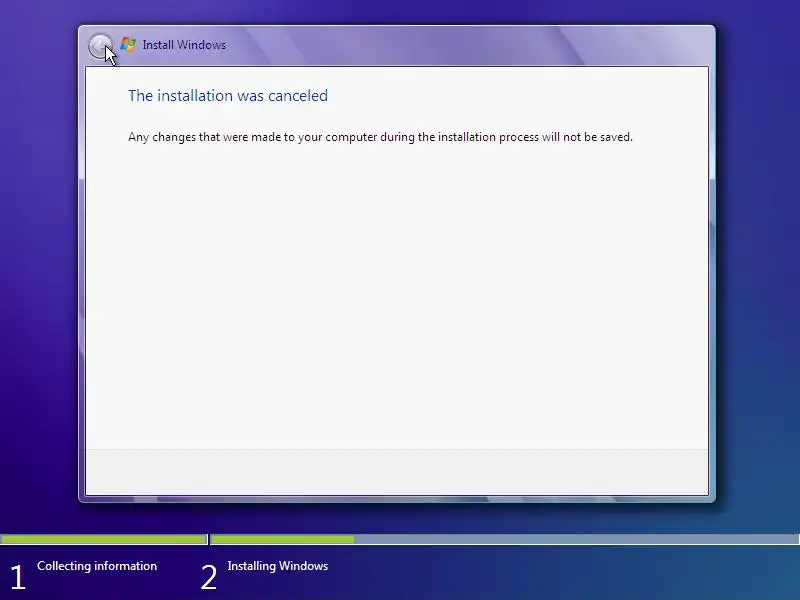800x600 pixels.
Task: Click the Collecting information progress bar
Action: (104, 539)
